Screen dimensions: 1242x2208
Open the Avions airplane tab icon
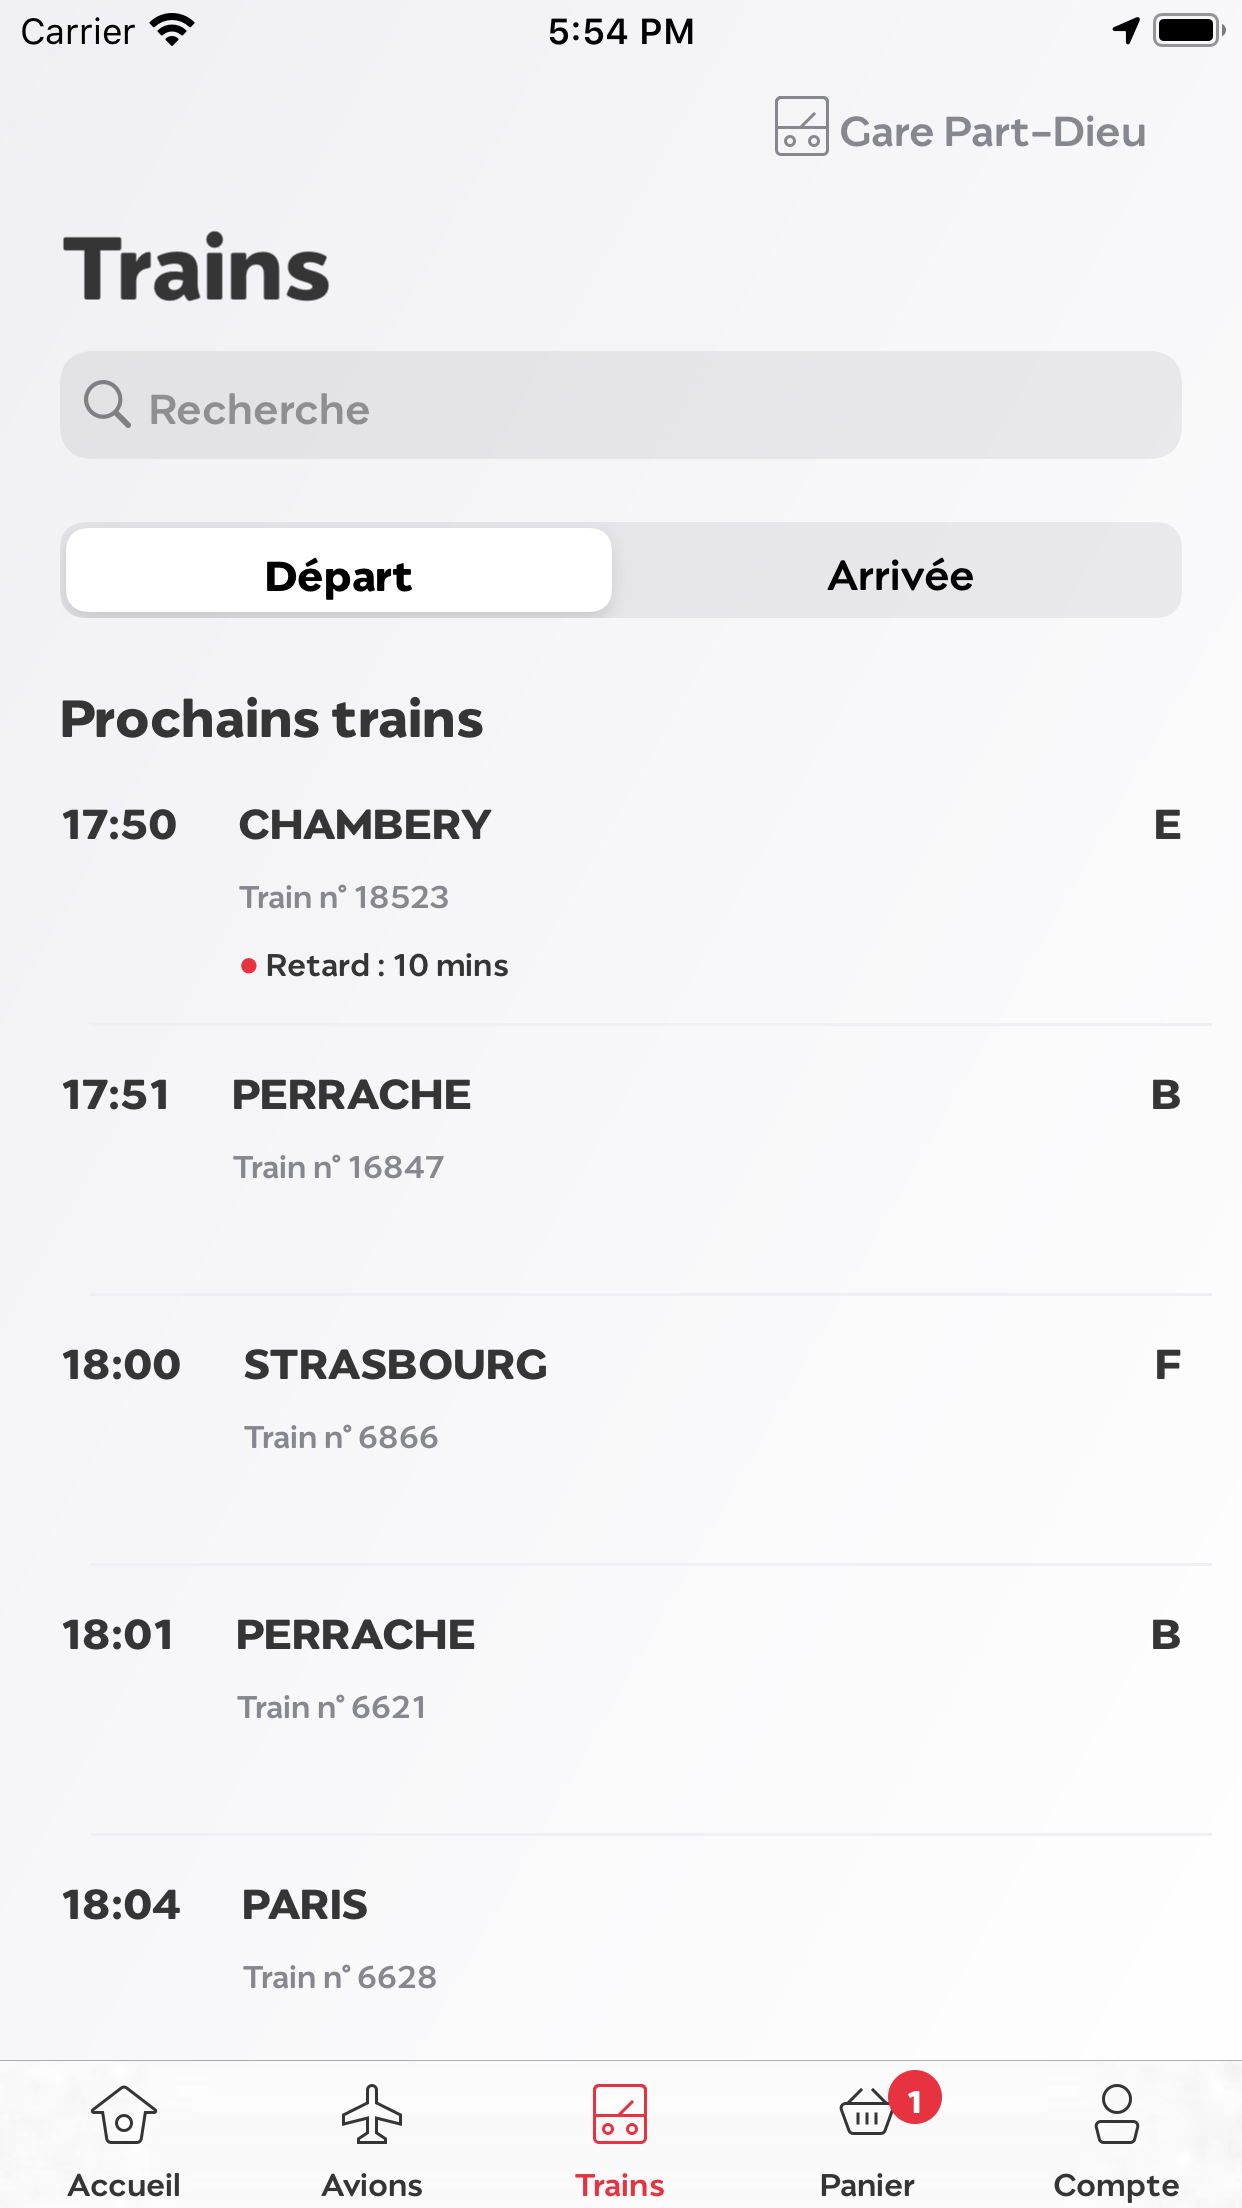372,2116
